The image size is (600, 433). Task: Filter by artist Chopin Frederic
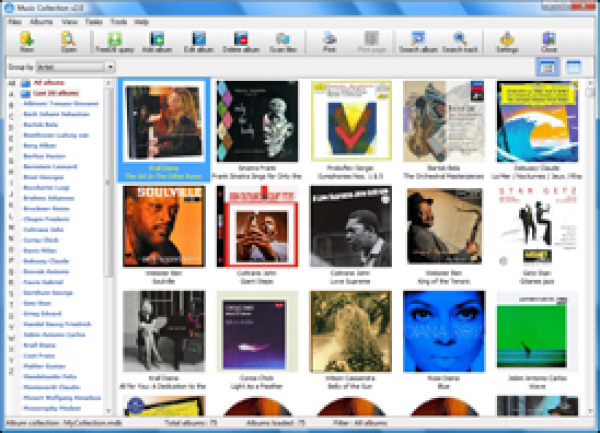(46, 219)
